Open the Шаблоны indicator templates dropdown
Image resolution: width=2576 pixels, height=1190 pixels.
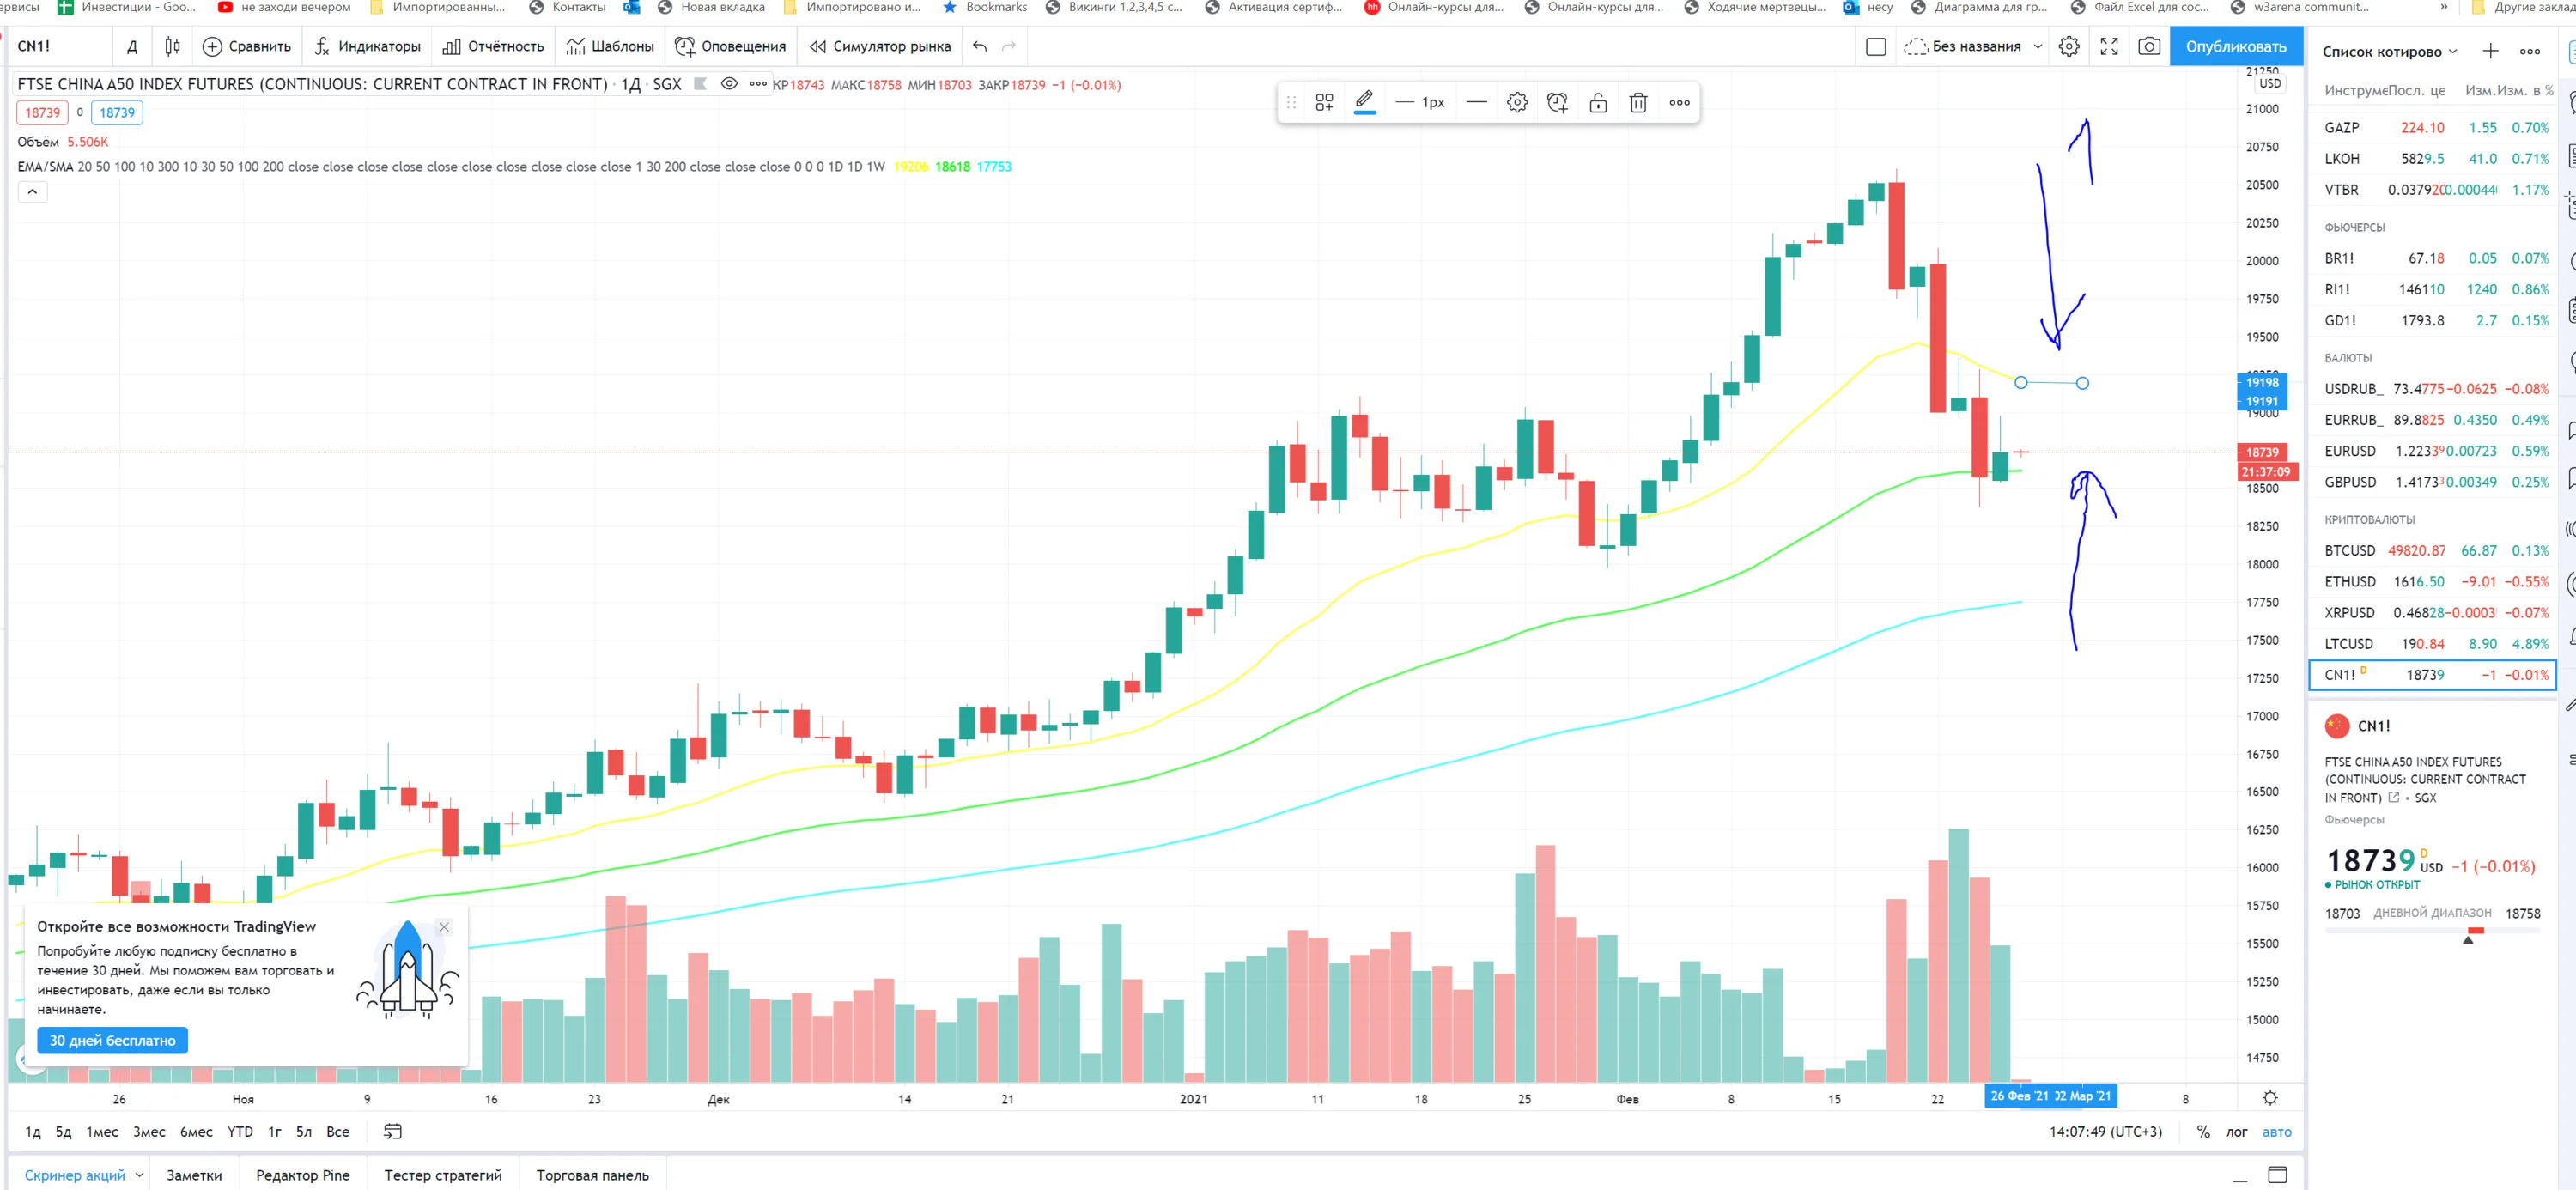(610, 46)
